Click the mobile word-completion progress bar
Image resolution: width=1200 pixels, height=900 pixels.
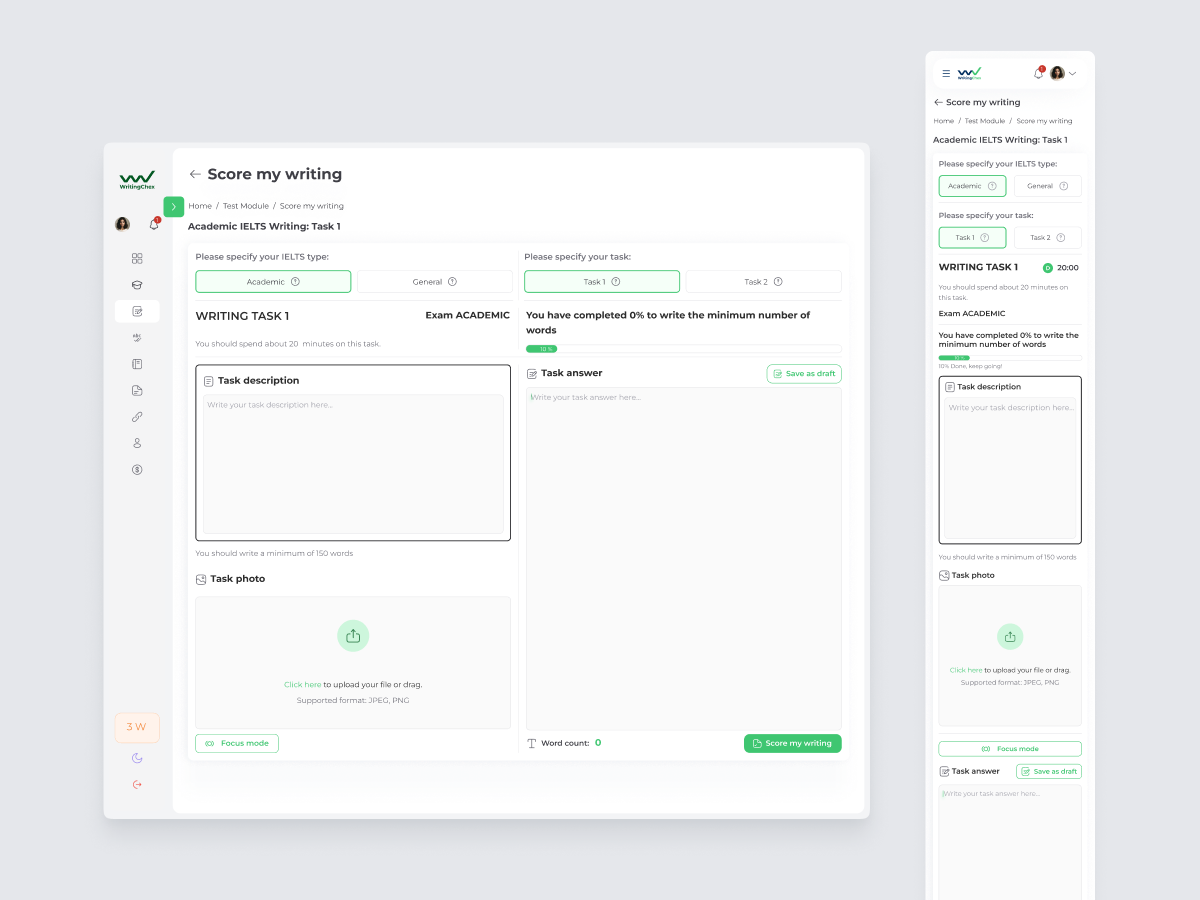pos(1010,358)
